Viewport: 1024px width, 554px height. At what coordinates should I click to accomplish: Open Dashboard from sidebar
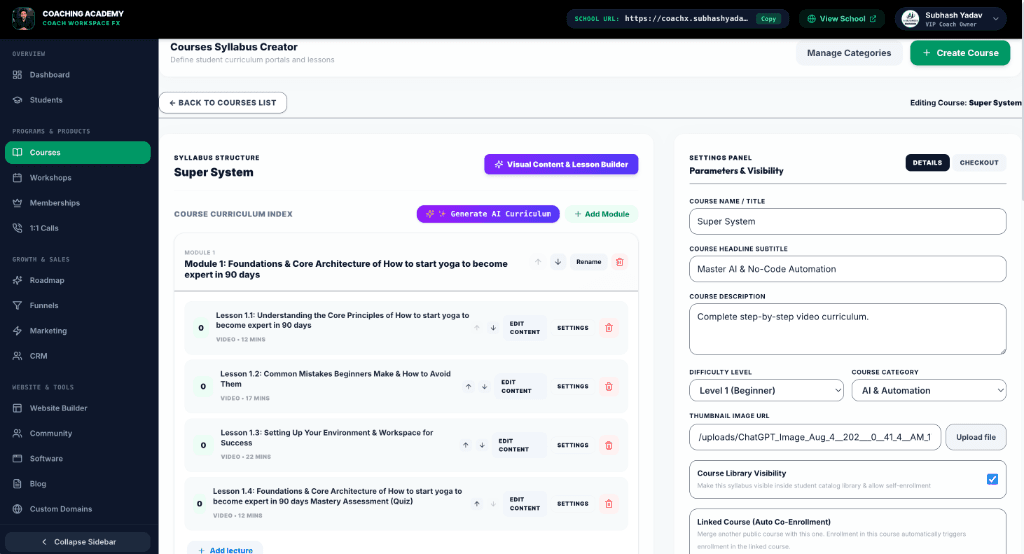point(78,74)
